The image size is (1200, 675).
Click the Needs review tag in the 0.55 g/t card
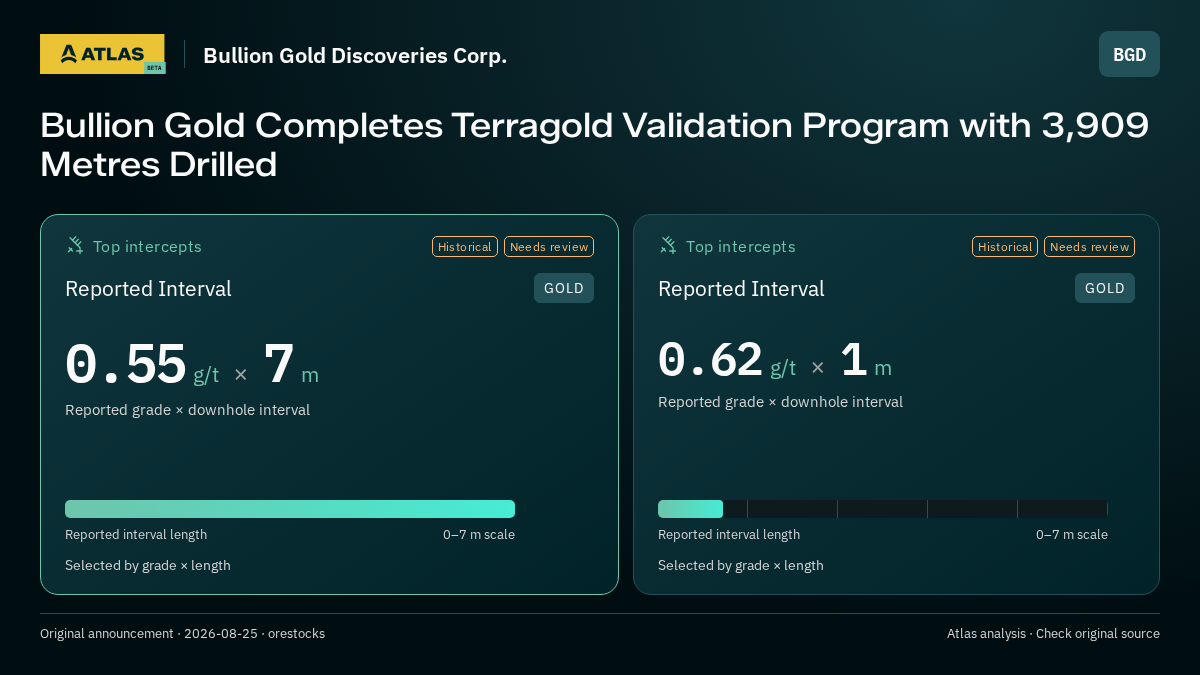[549, 247]
